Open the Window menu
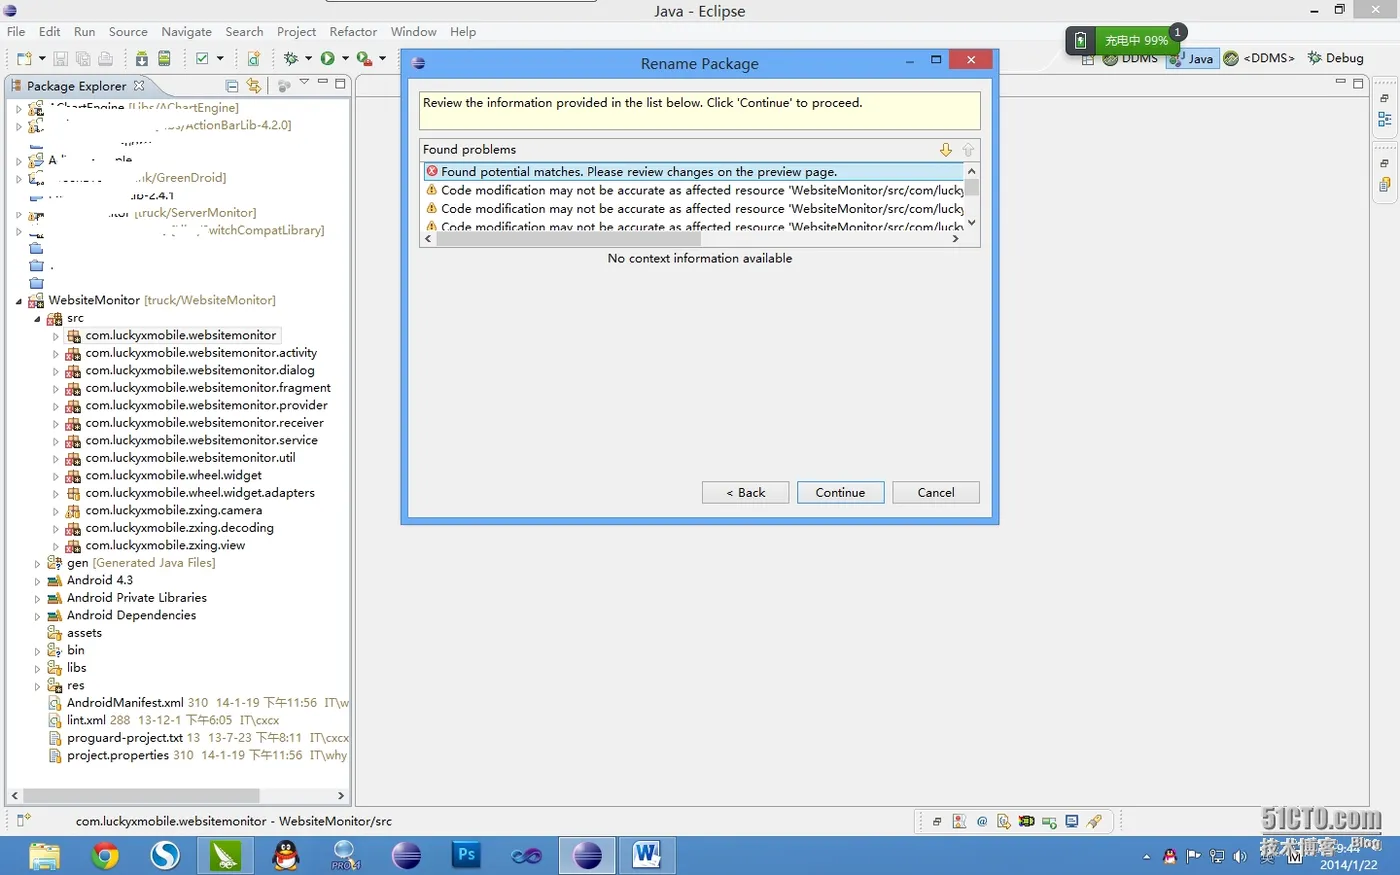Viewport: 1400px width, 875px height. tap(413, 32)
